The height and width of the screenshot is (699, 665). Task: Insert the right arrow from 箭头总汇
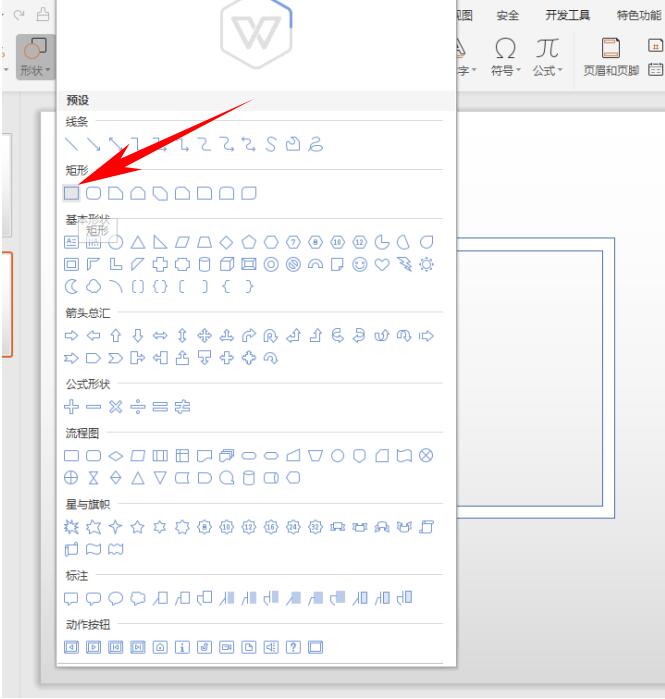pyautogui.click(x=72, y=336)
